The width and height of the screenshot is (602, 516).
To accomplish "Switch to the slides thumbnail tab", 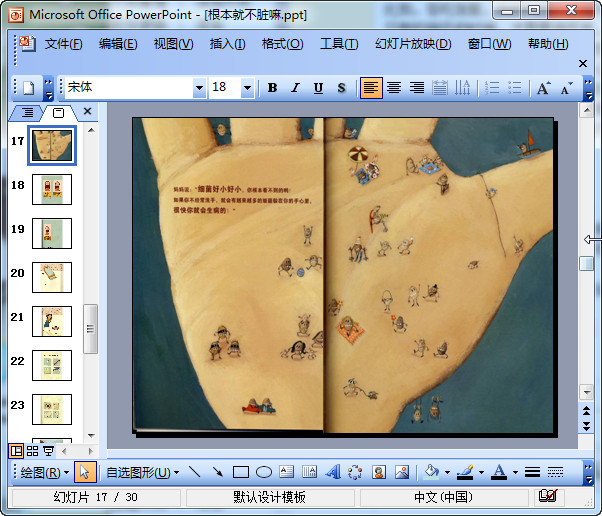I will click(58, 112).
